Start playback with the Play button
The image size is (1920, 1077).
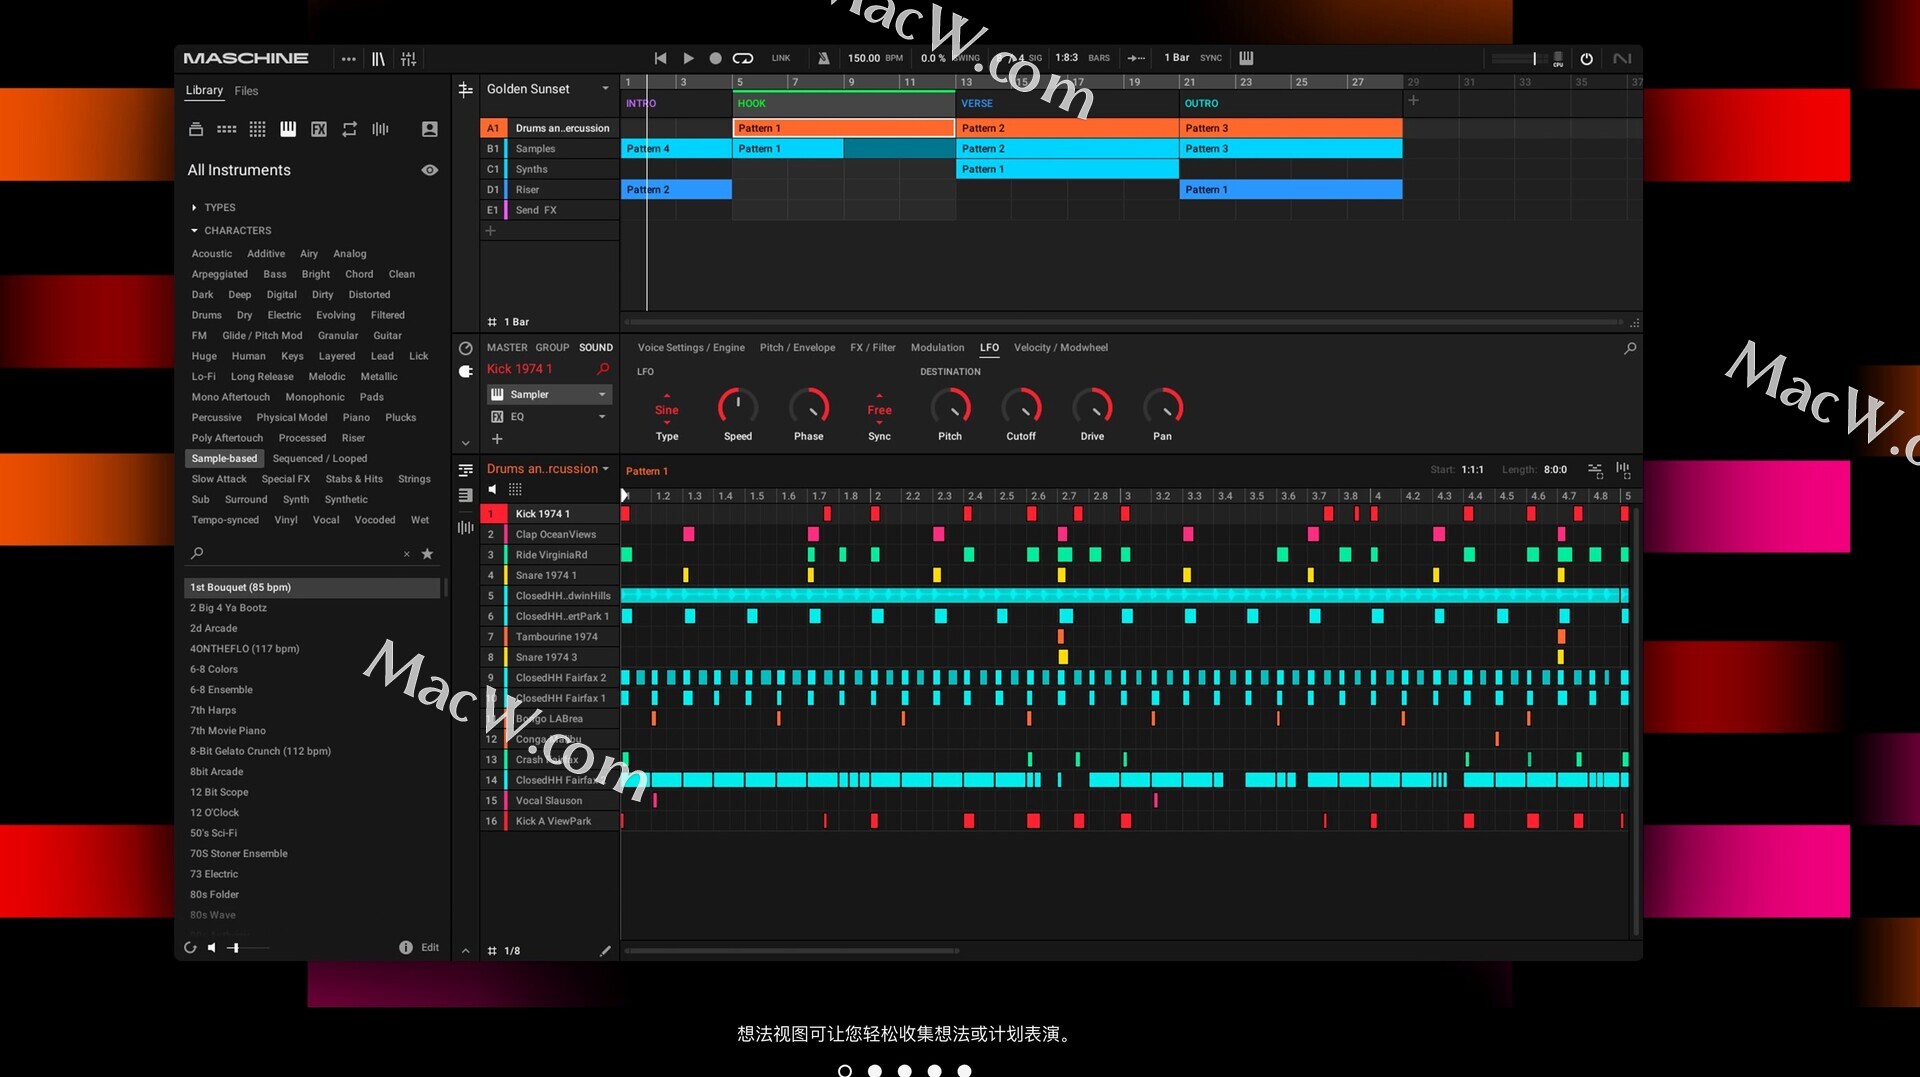688,58
